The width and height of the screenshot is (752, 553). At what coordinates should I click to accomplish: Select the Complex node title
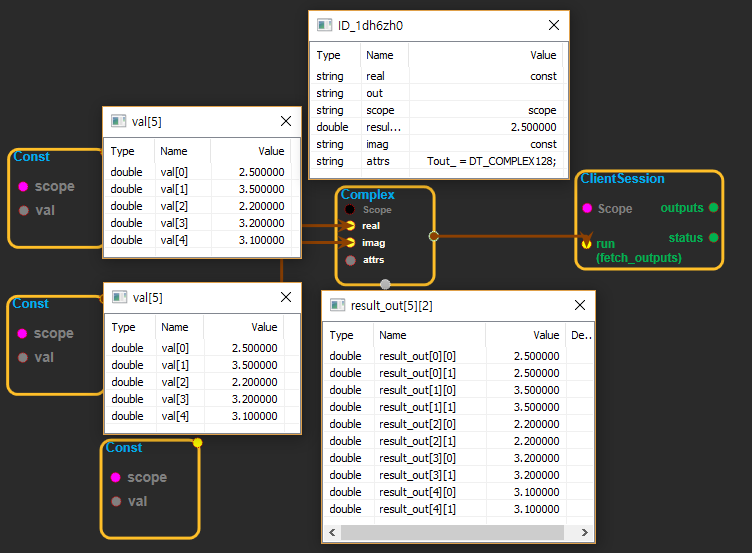[x=367, y=194]
